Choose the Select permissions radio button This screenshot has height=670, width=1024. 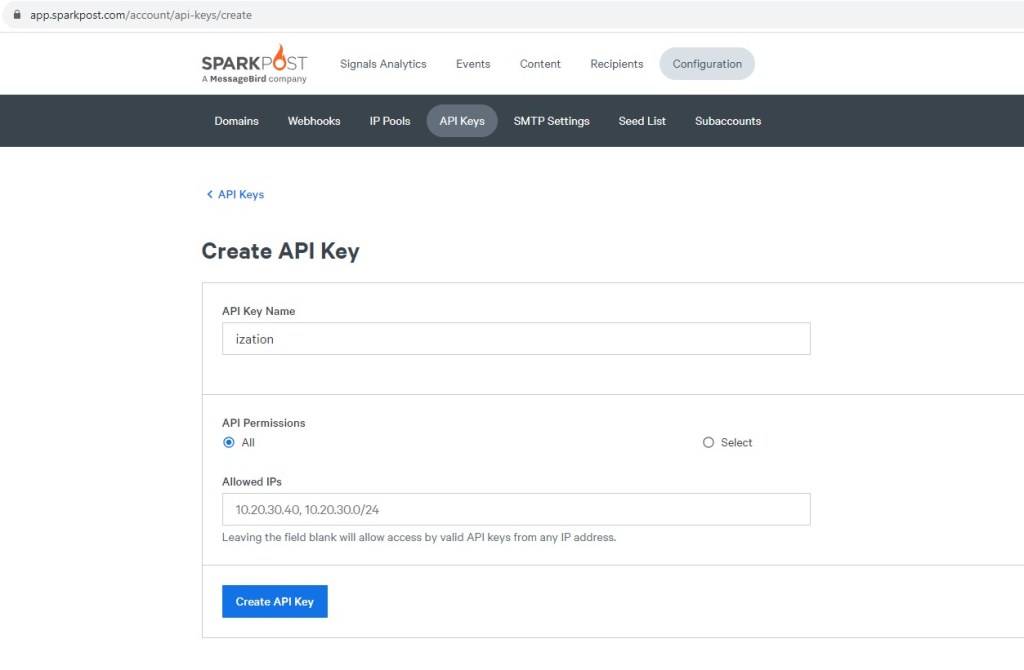click(x=709, y=442)
